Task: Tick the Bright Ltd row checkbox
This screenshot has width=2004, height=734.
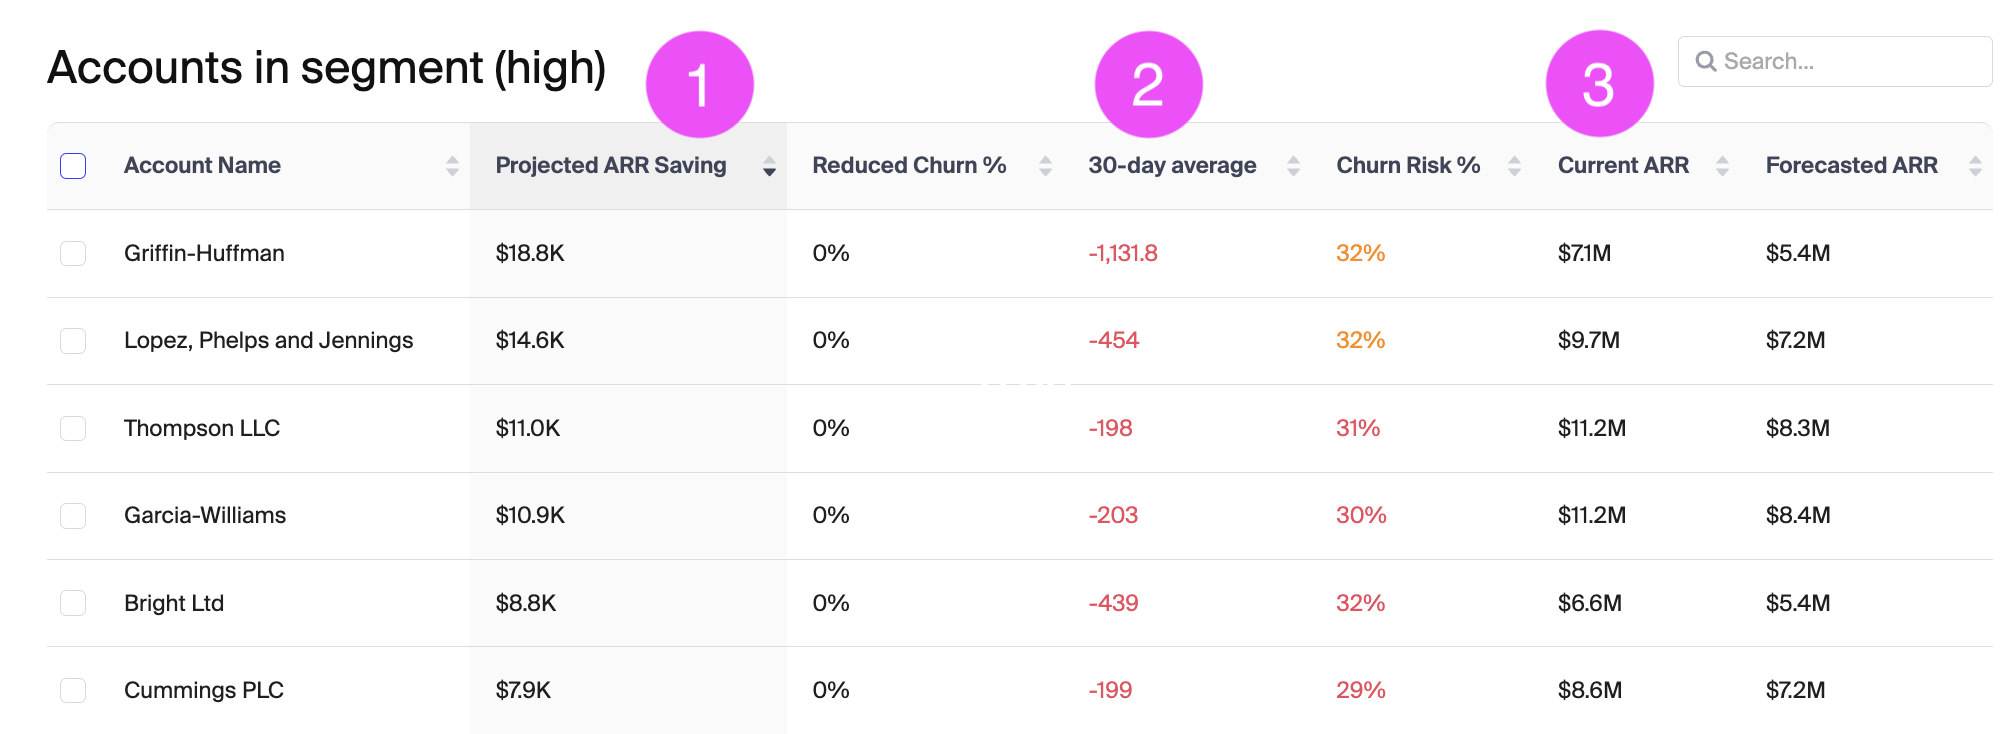Action: coord(73,603)
